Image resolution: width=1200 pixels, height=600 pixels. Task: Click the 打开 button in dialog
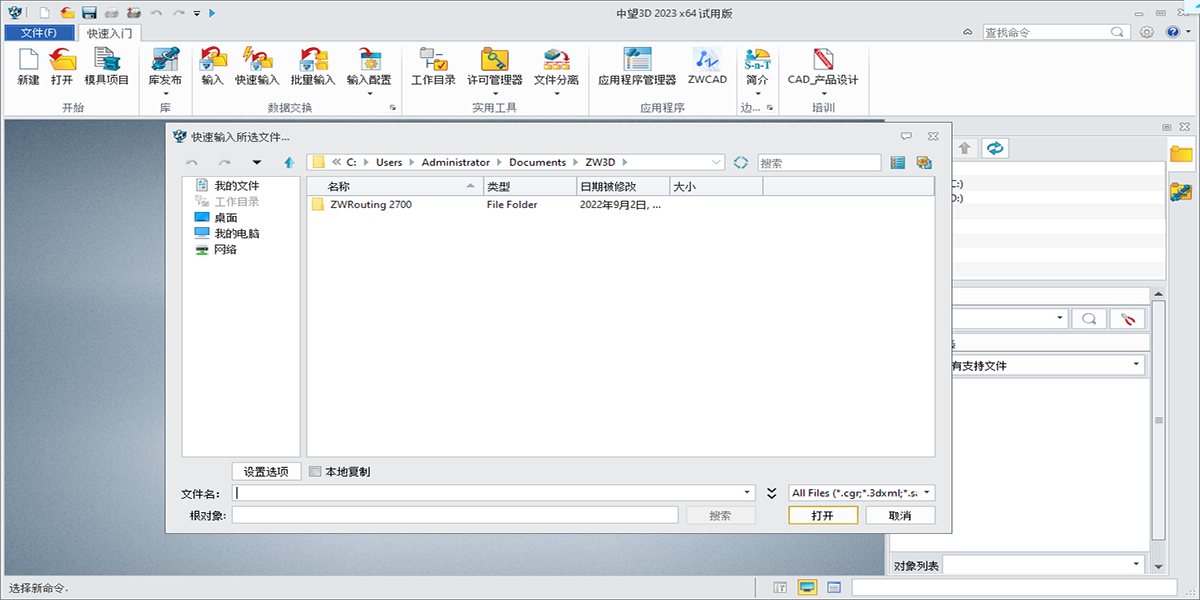(x=822, y=516)
